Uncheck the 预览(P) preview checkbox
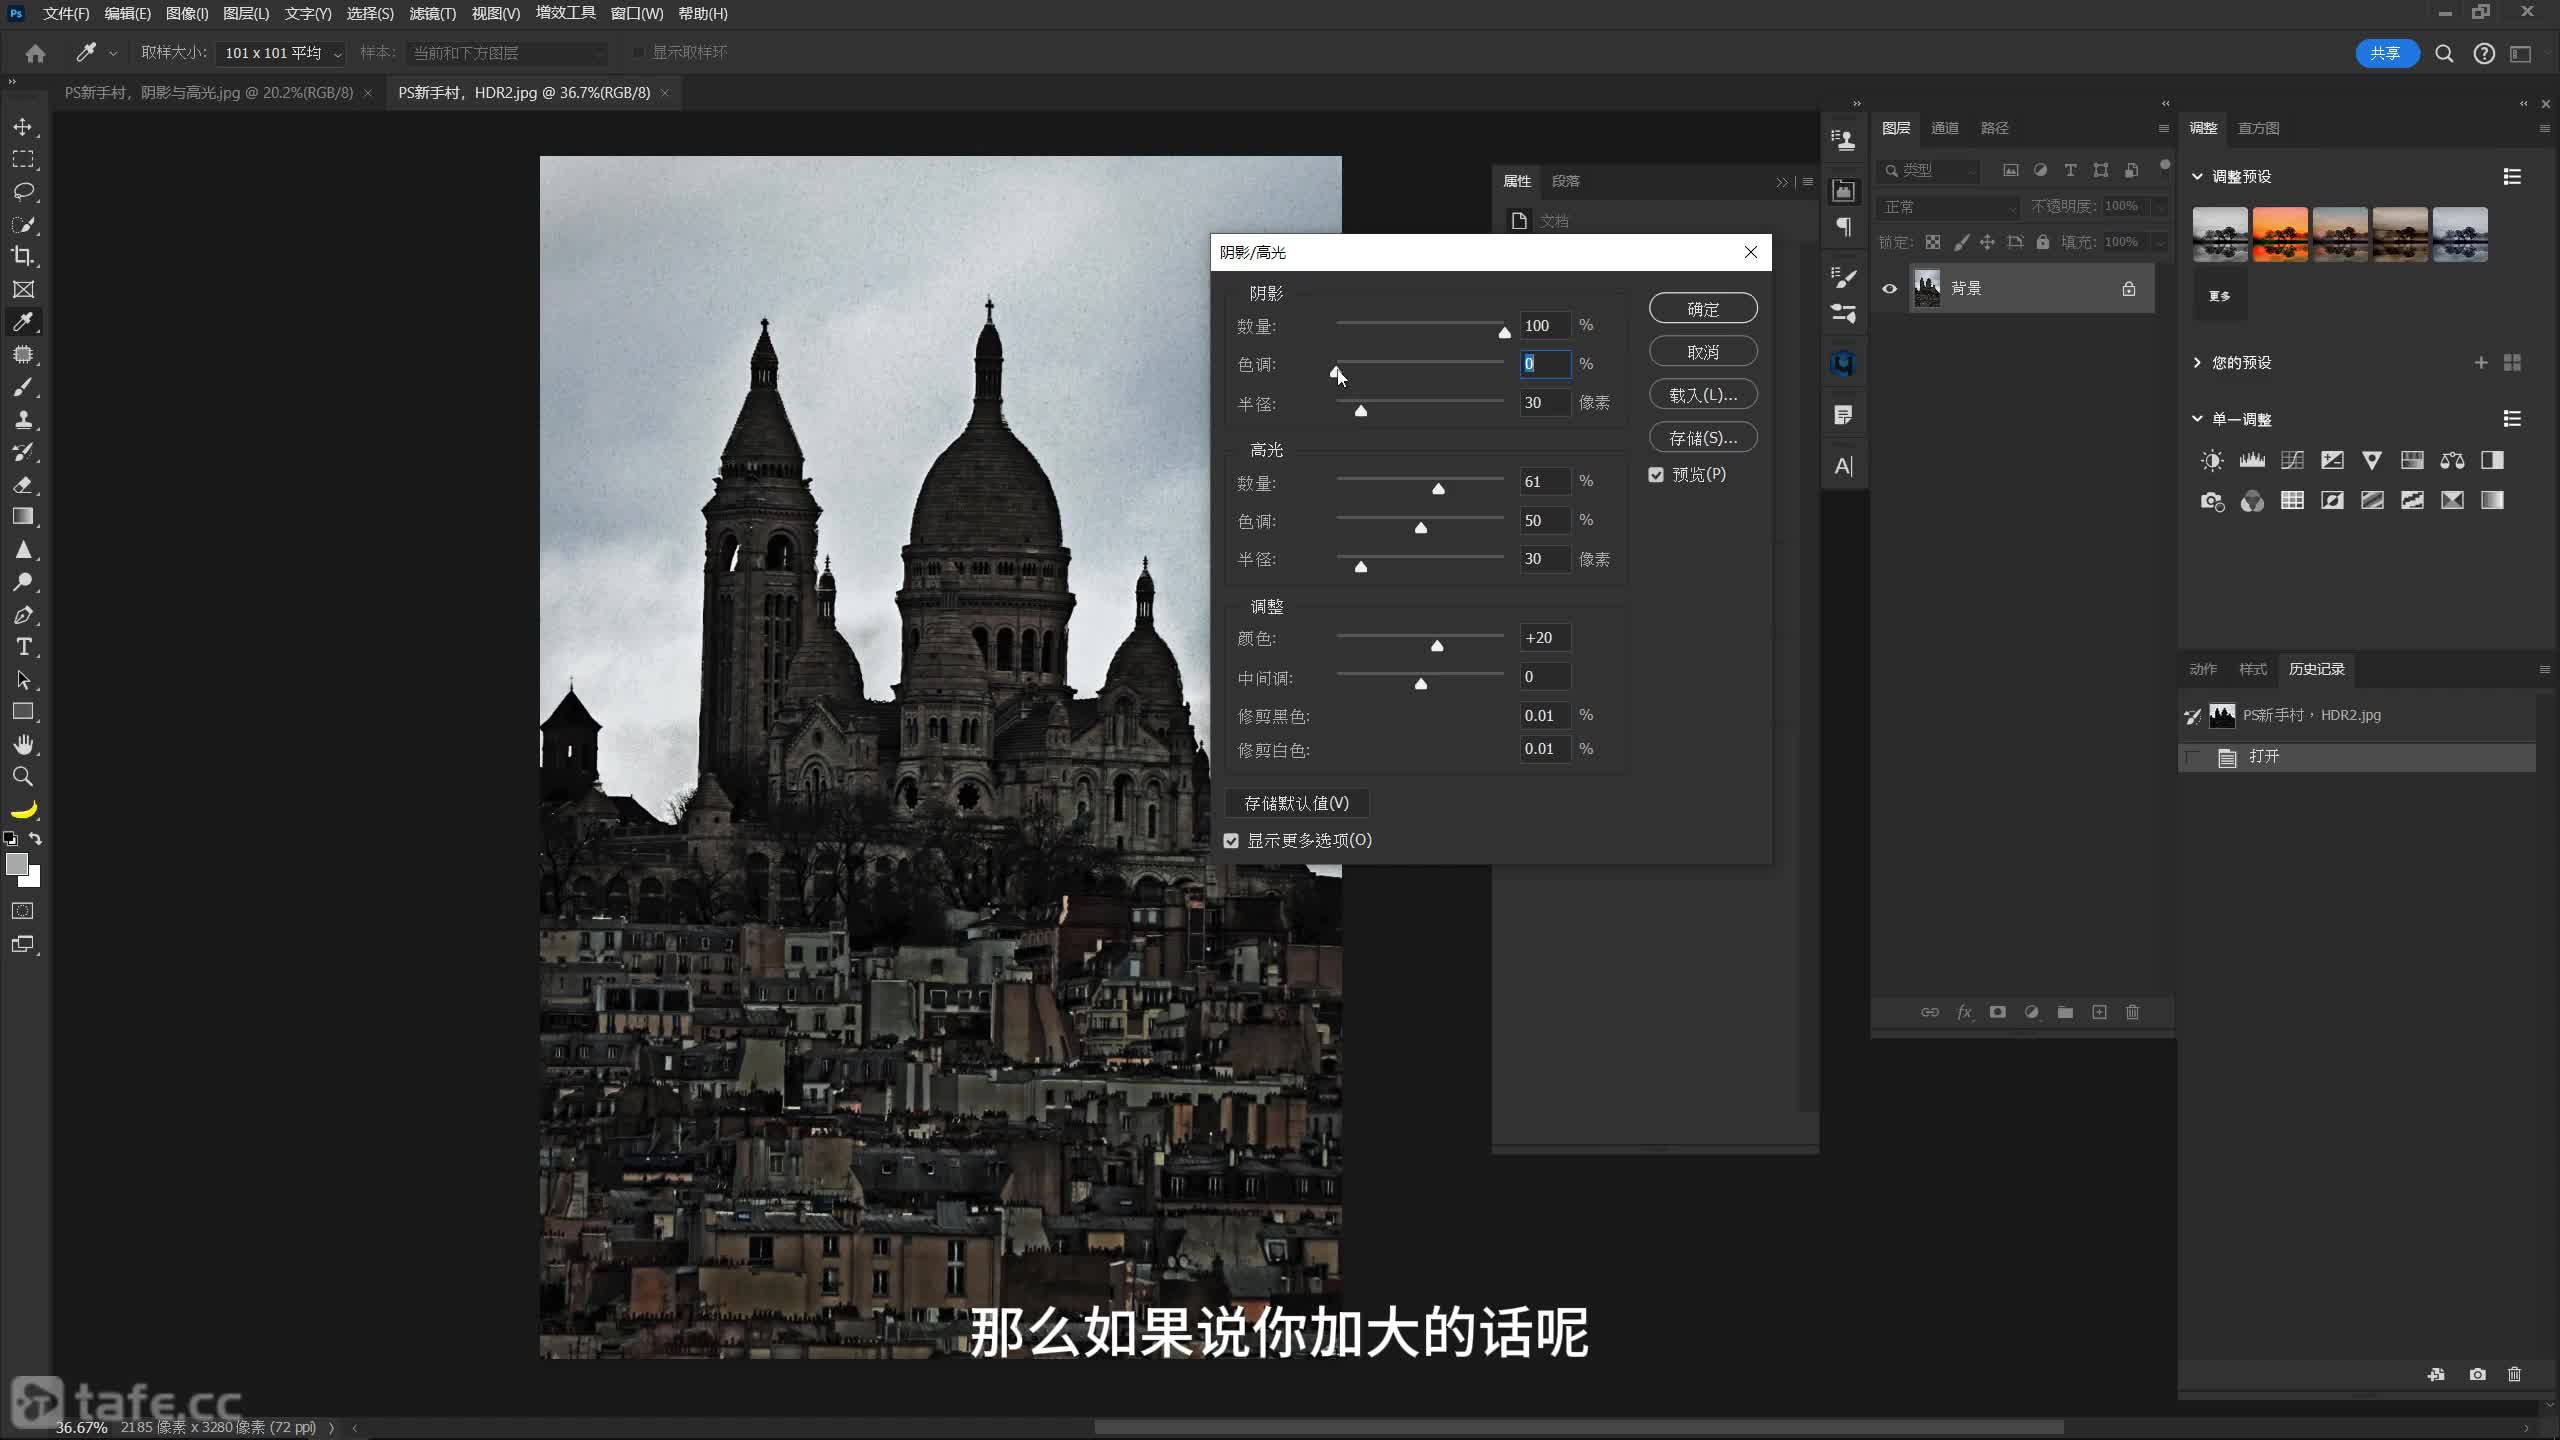The height and width of the screenshot is (1440, 2560). pyautogui.click(x=1656, y=475)
